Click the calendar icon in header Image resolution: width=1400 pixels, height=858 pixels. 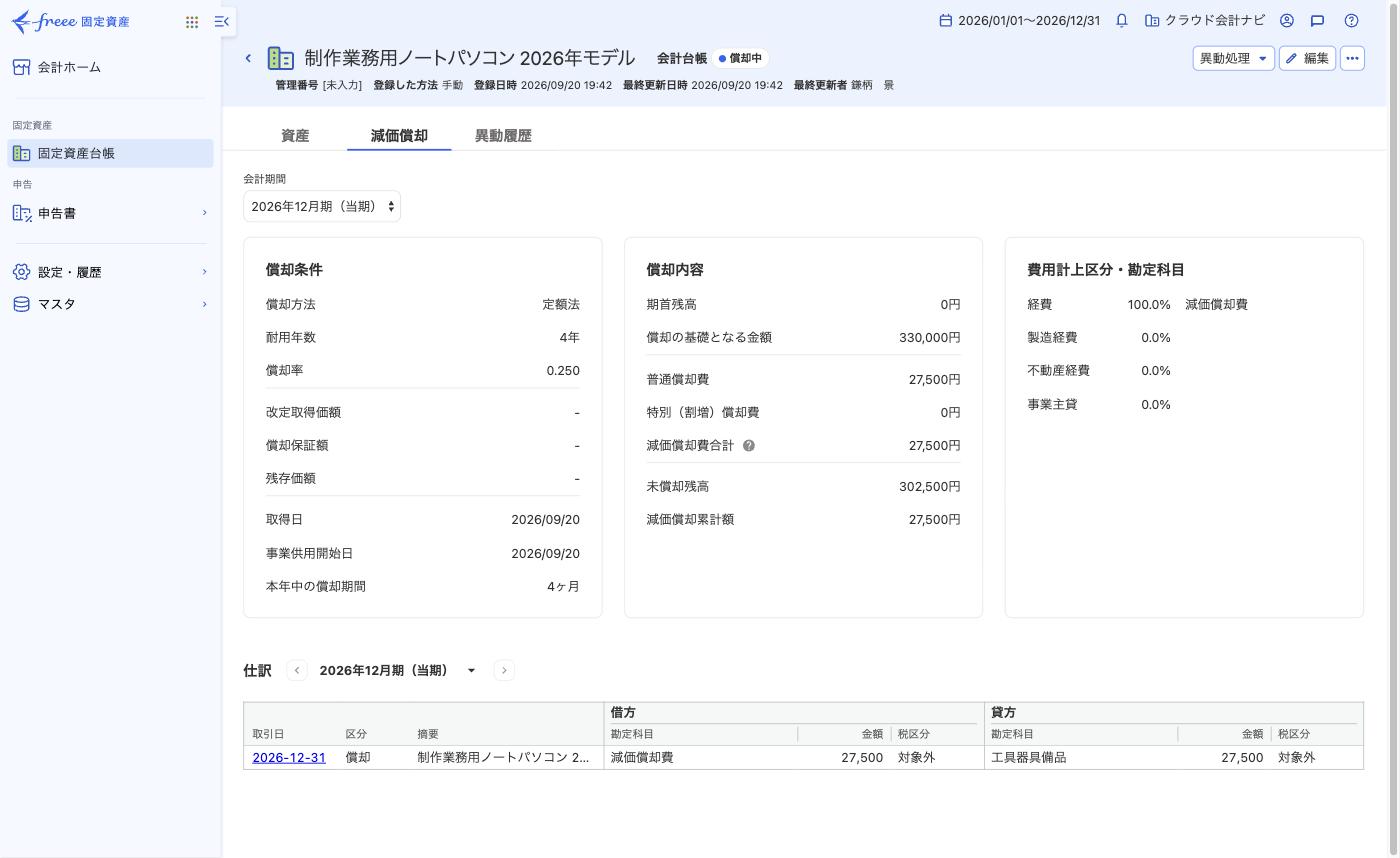click(945, 20)
